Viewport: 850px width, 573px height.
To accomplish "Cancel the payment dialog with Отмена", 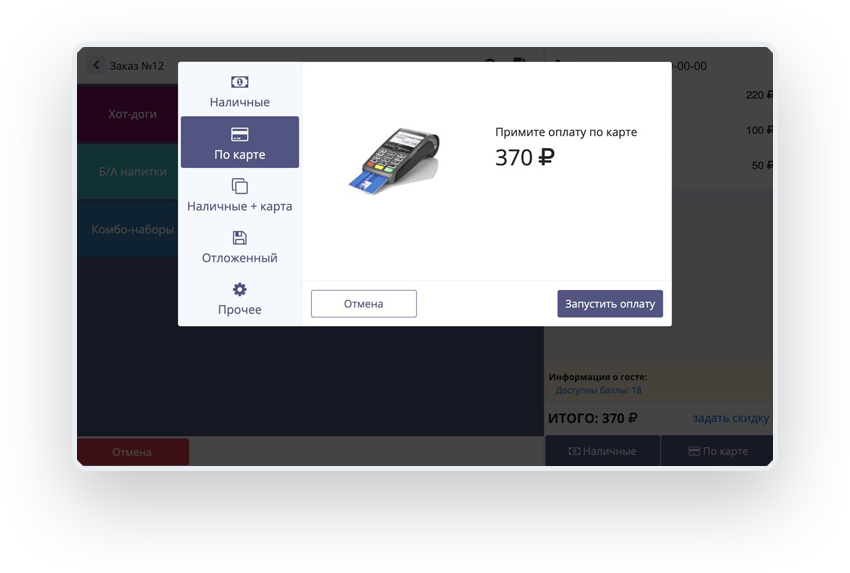I will point(364,304).
